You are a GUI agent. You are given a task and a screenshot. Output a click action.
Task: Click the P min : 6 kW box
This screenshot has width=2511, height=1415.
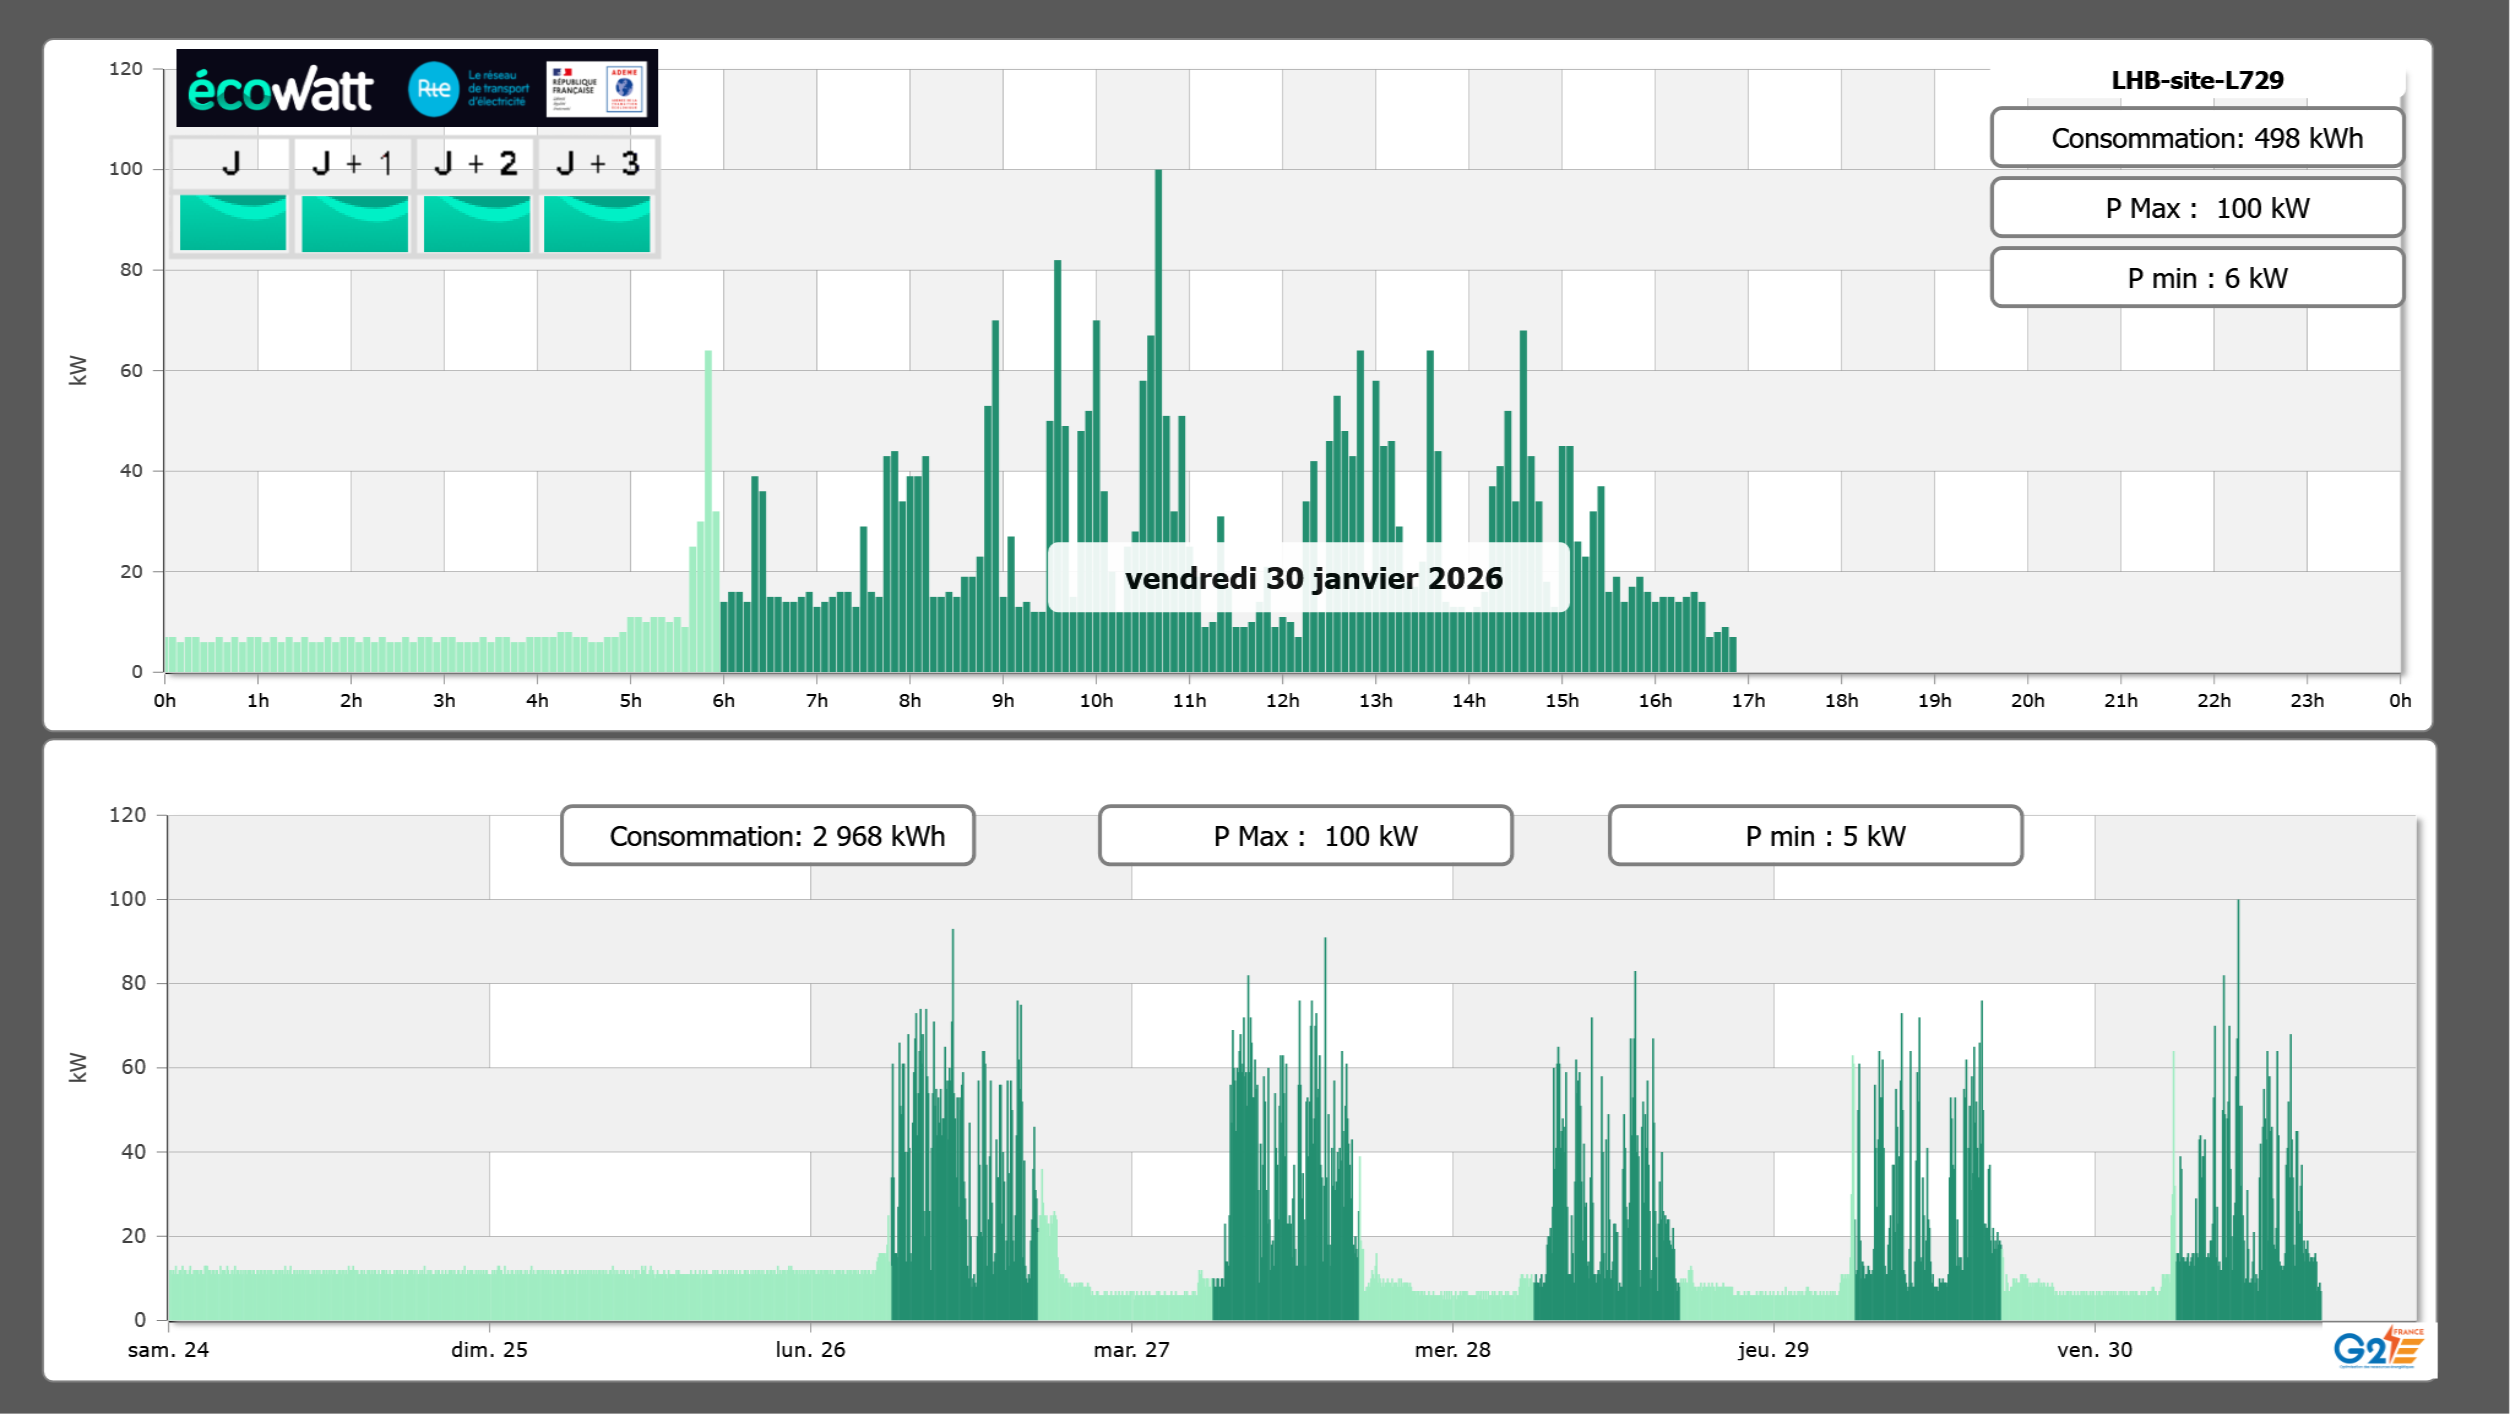coord(2197,278)
